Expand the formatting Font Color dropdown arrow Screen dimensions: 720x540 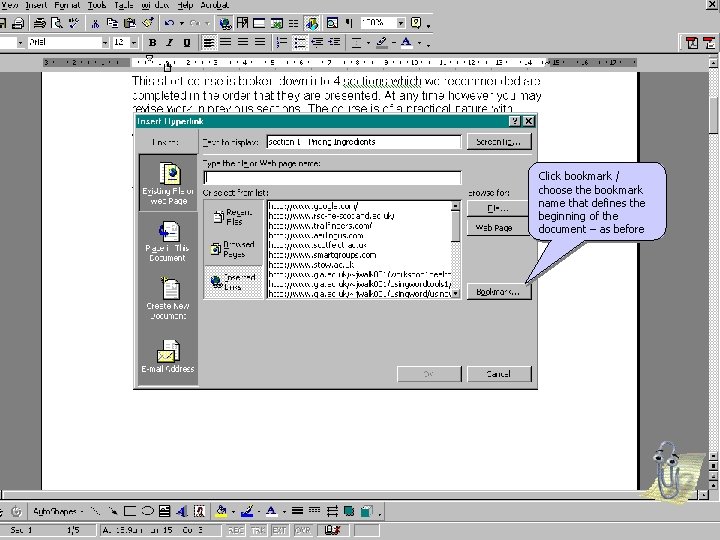tap(419, 43)
